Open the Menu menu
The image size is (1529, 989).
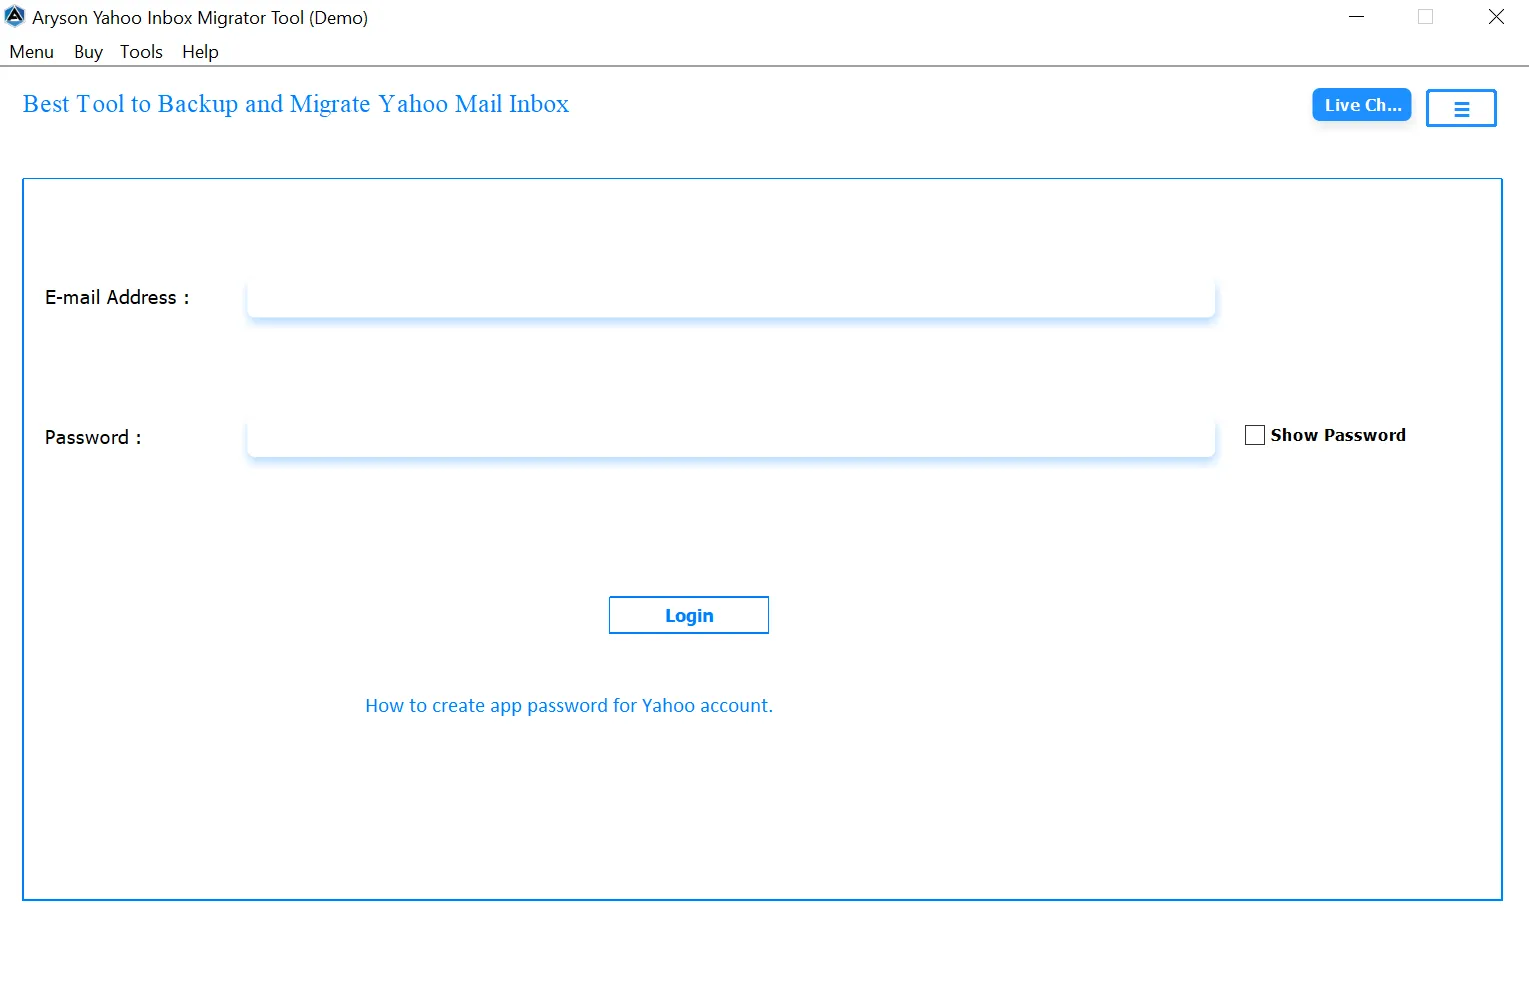tap(32, 52)
